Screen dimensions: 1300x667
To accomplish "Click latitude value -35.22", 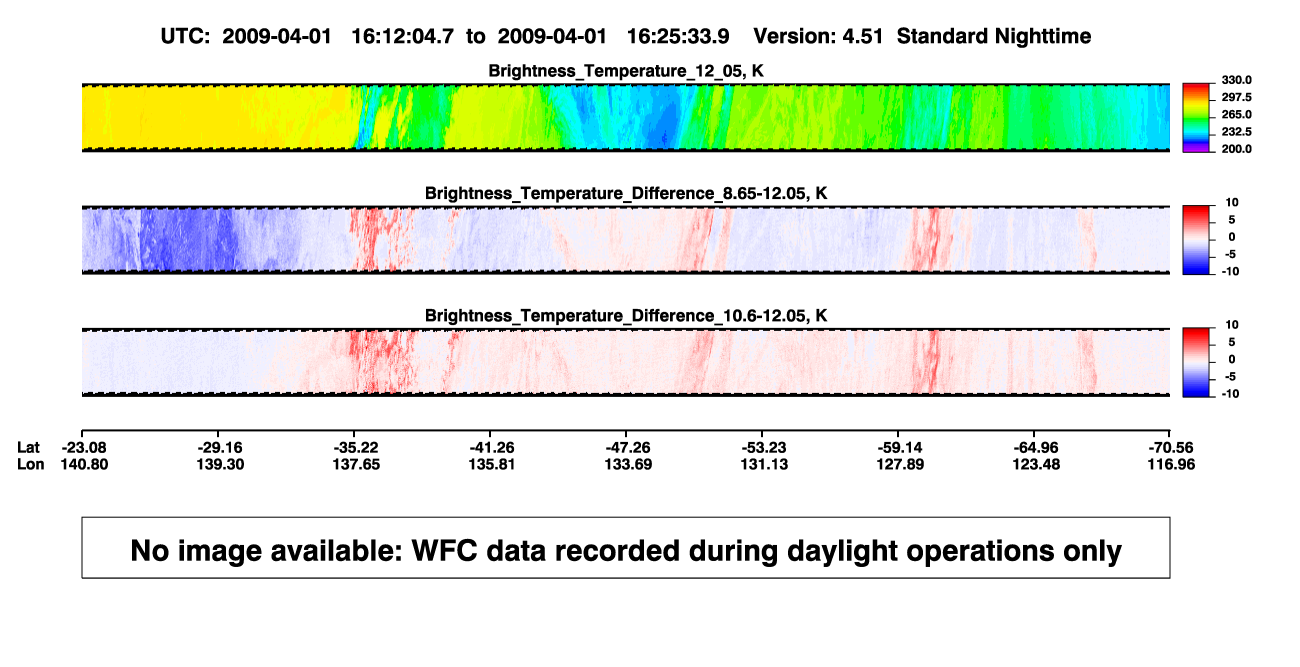I will [358, 447].
